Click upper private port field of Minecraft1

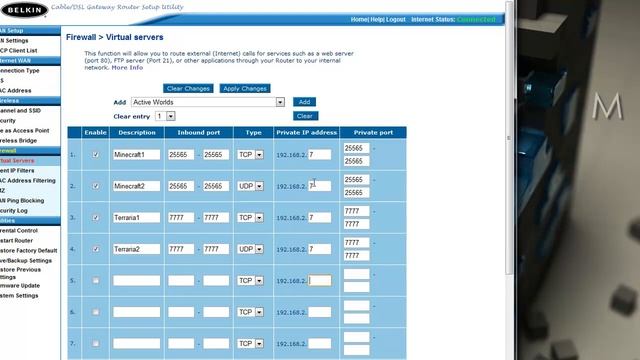[356, 148]
